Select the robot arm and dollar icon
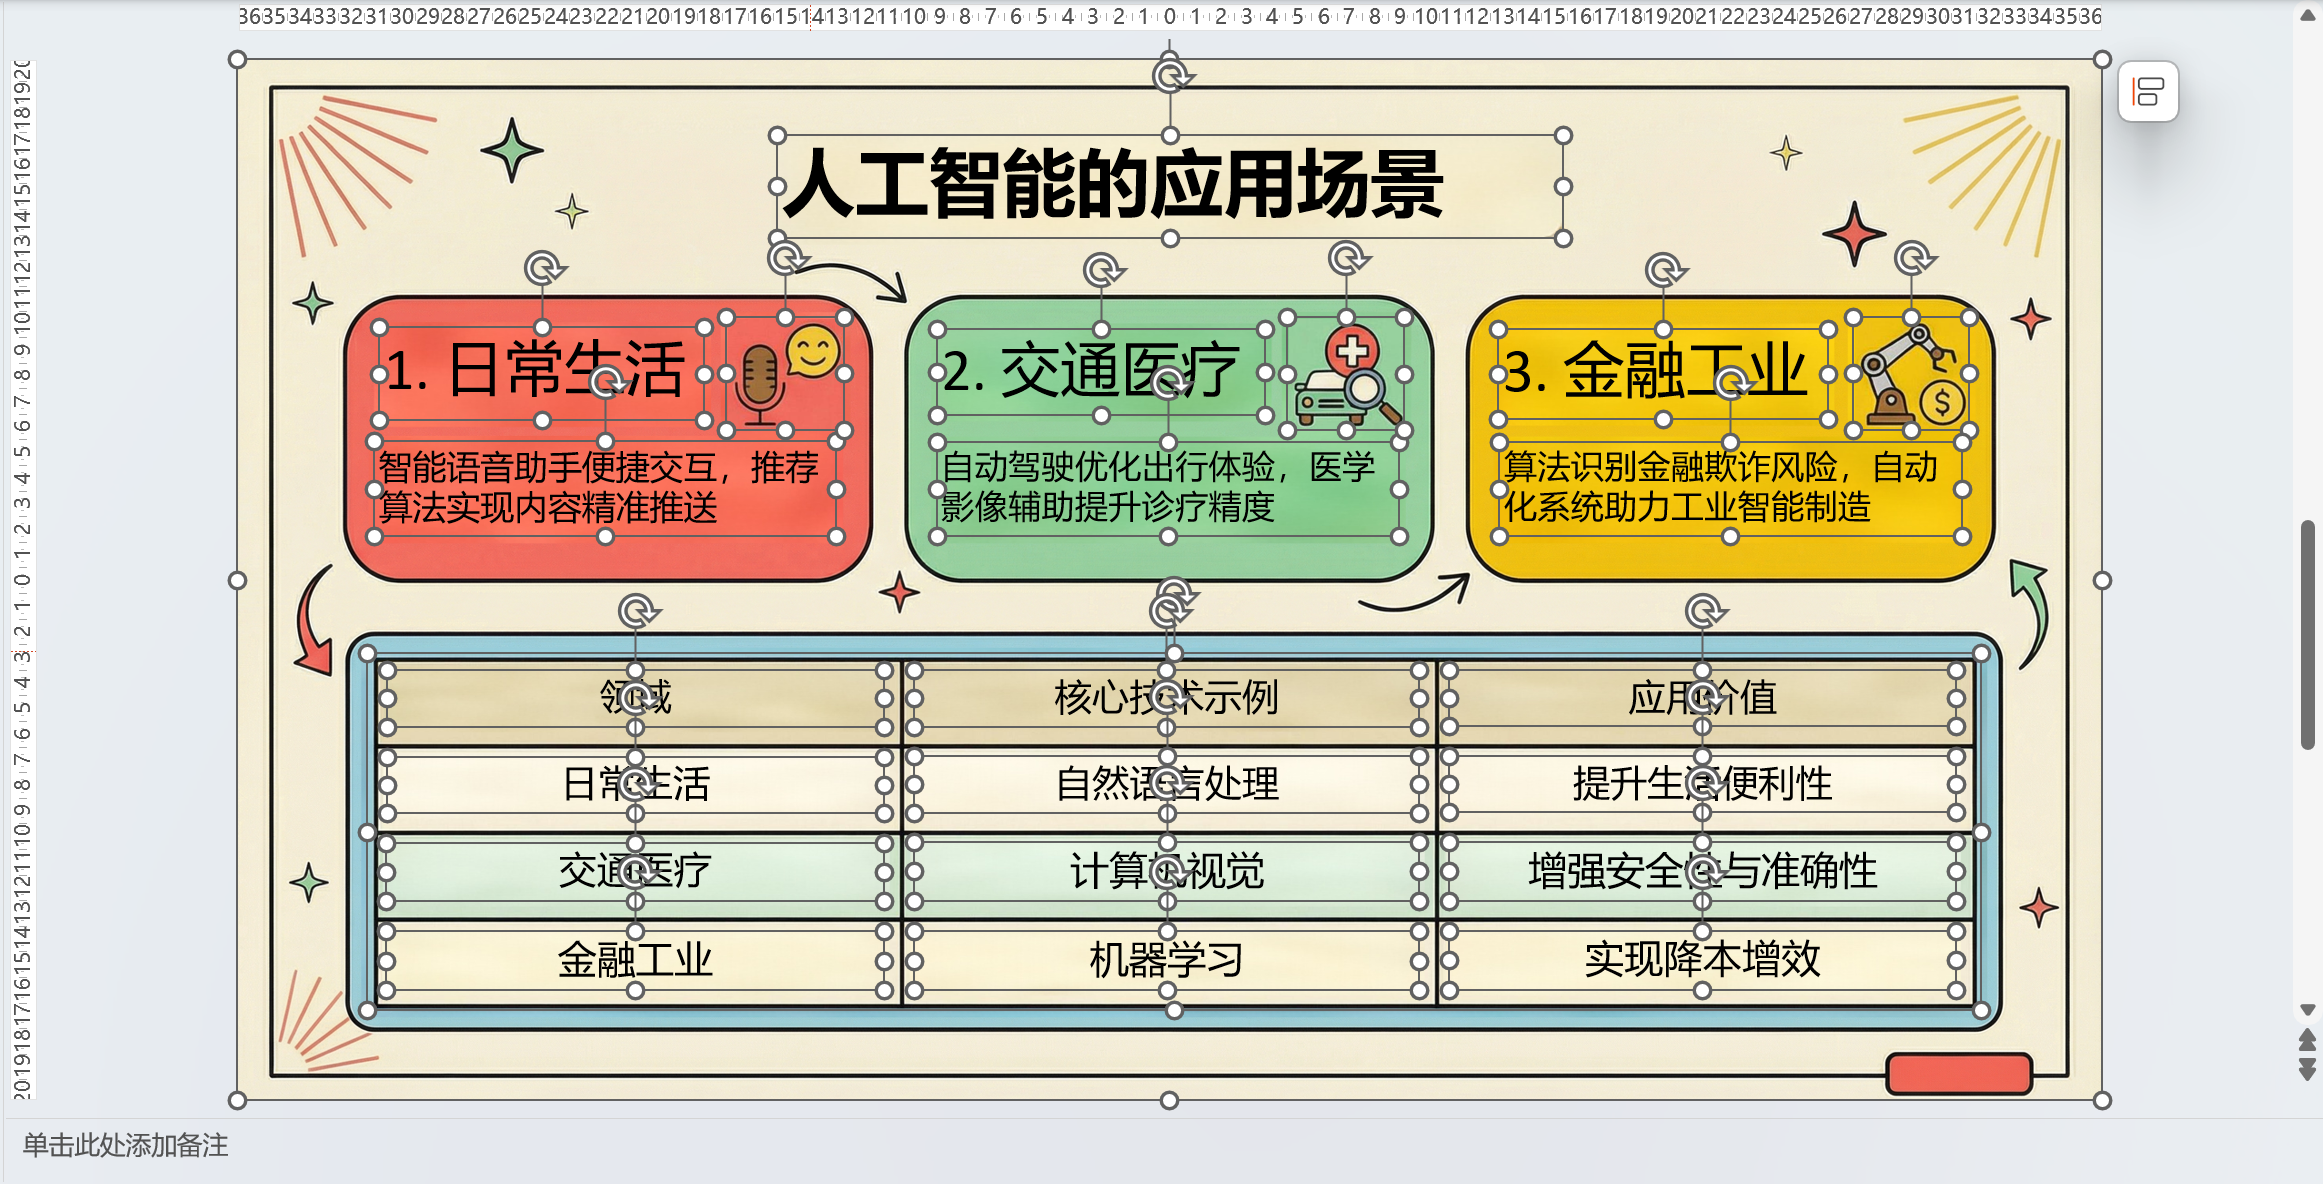 point(1910,374)
